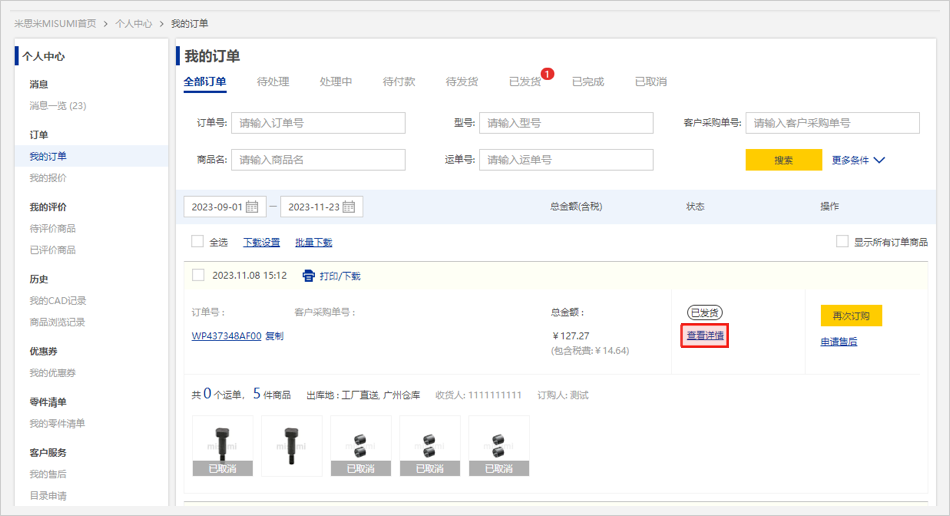950x516 pixels.
Task: Click the 再次订购 button
Action: tap(851, 315)
